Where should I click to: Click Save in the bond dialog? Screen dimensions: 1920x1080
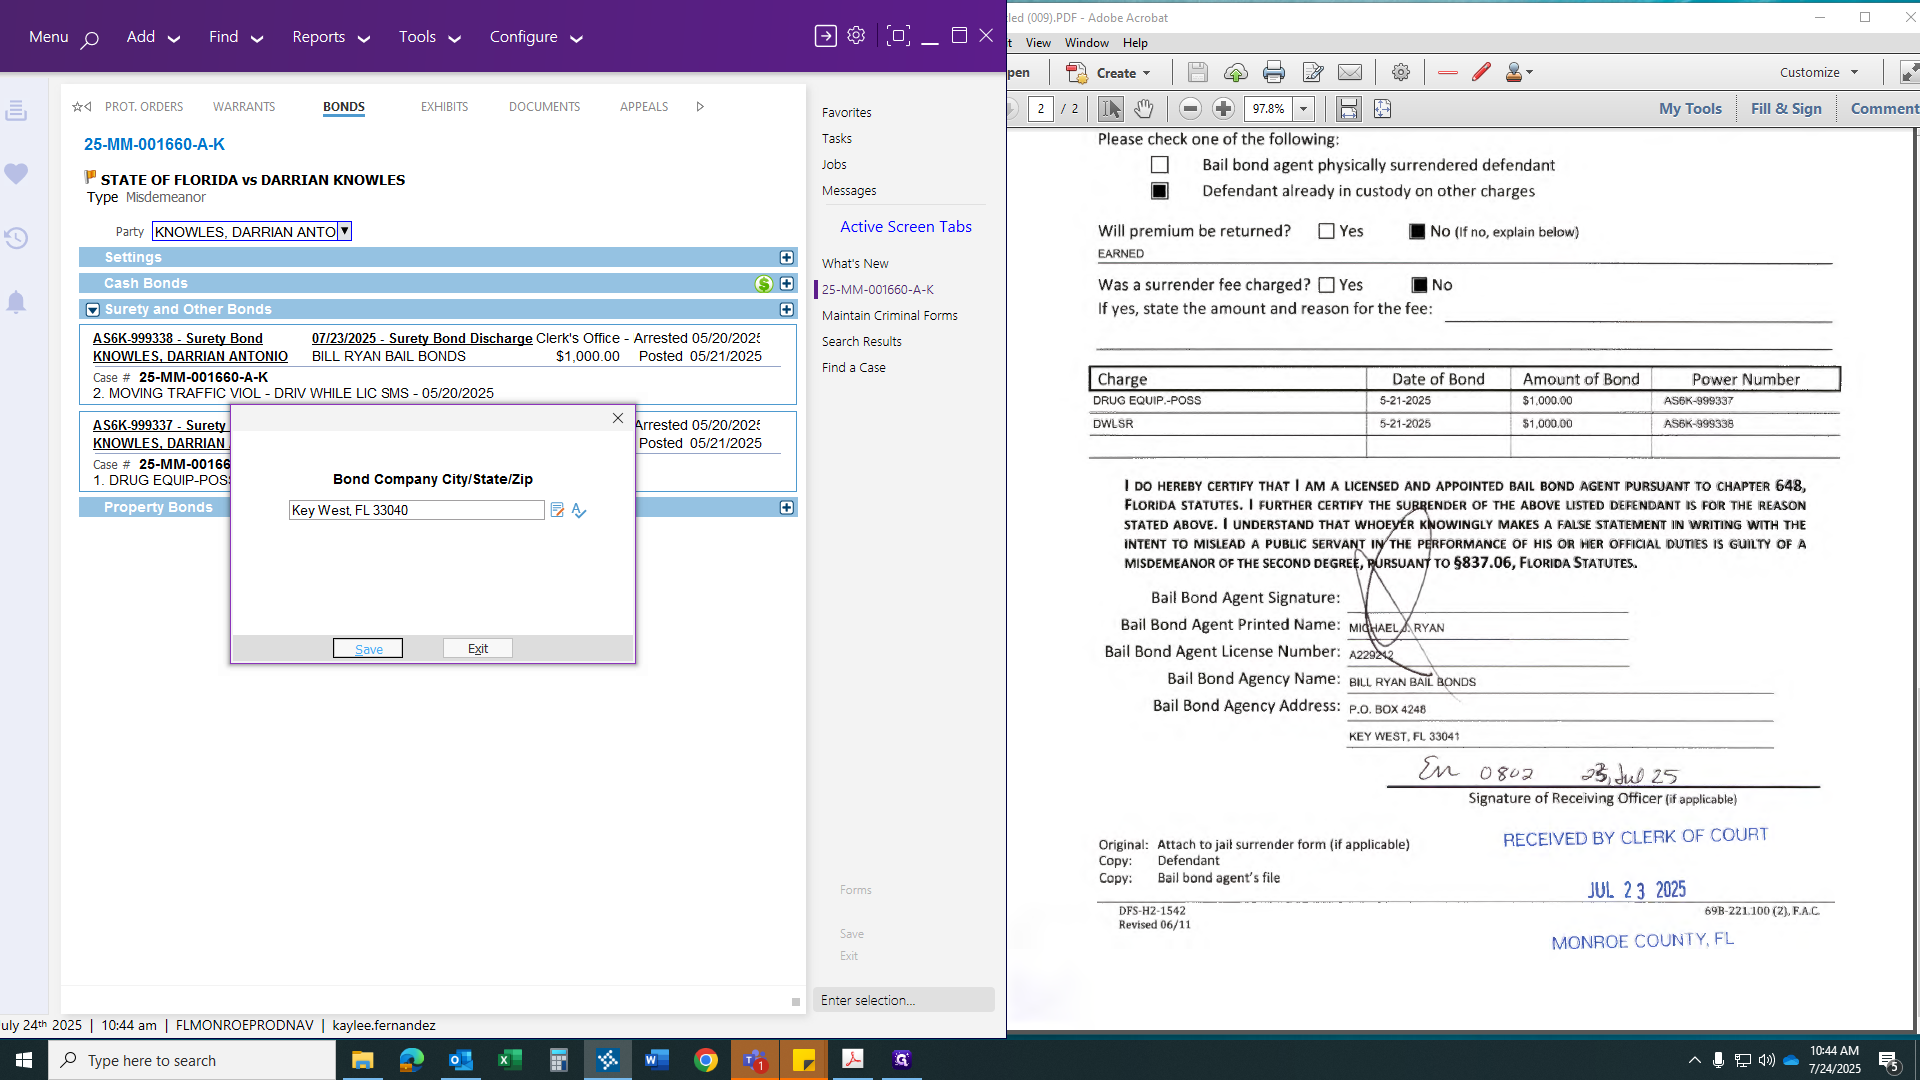pyautogui.click(x=368, y=649)
